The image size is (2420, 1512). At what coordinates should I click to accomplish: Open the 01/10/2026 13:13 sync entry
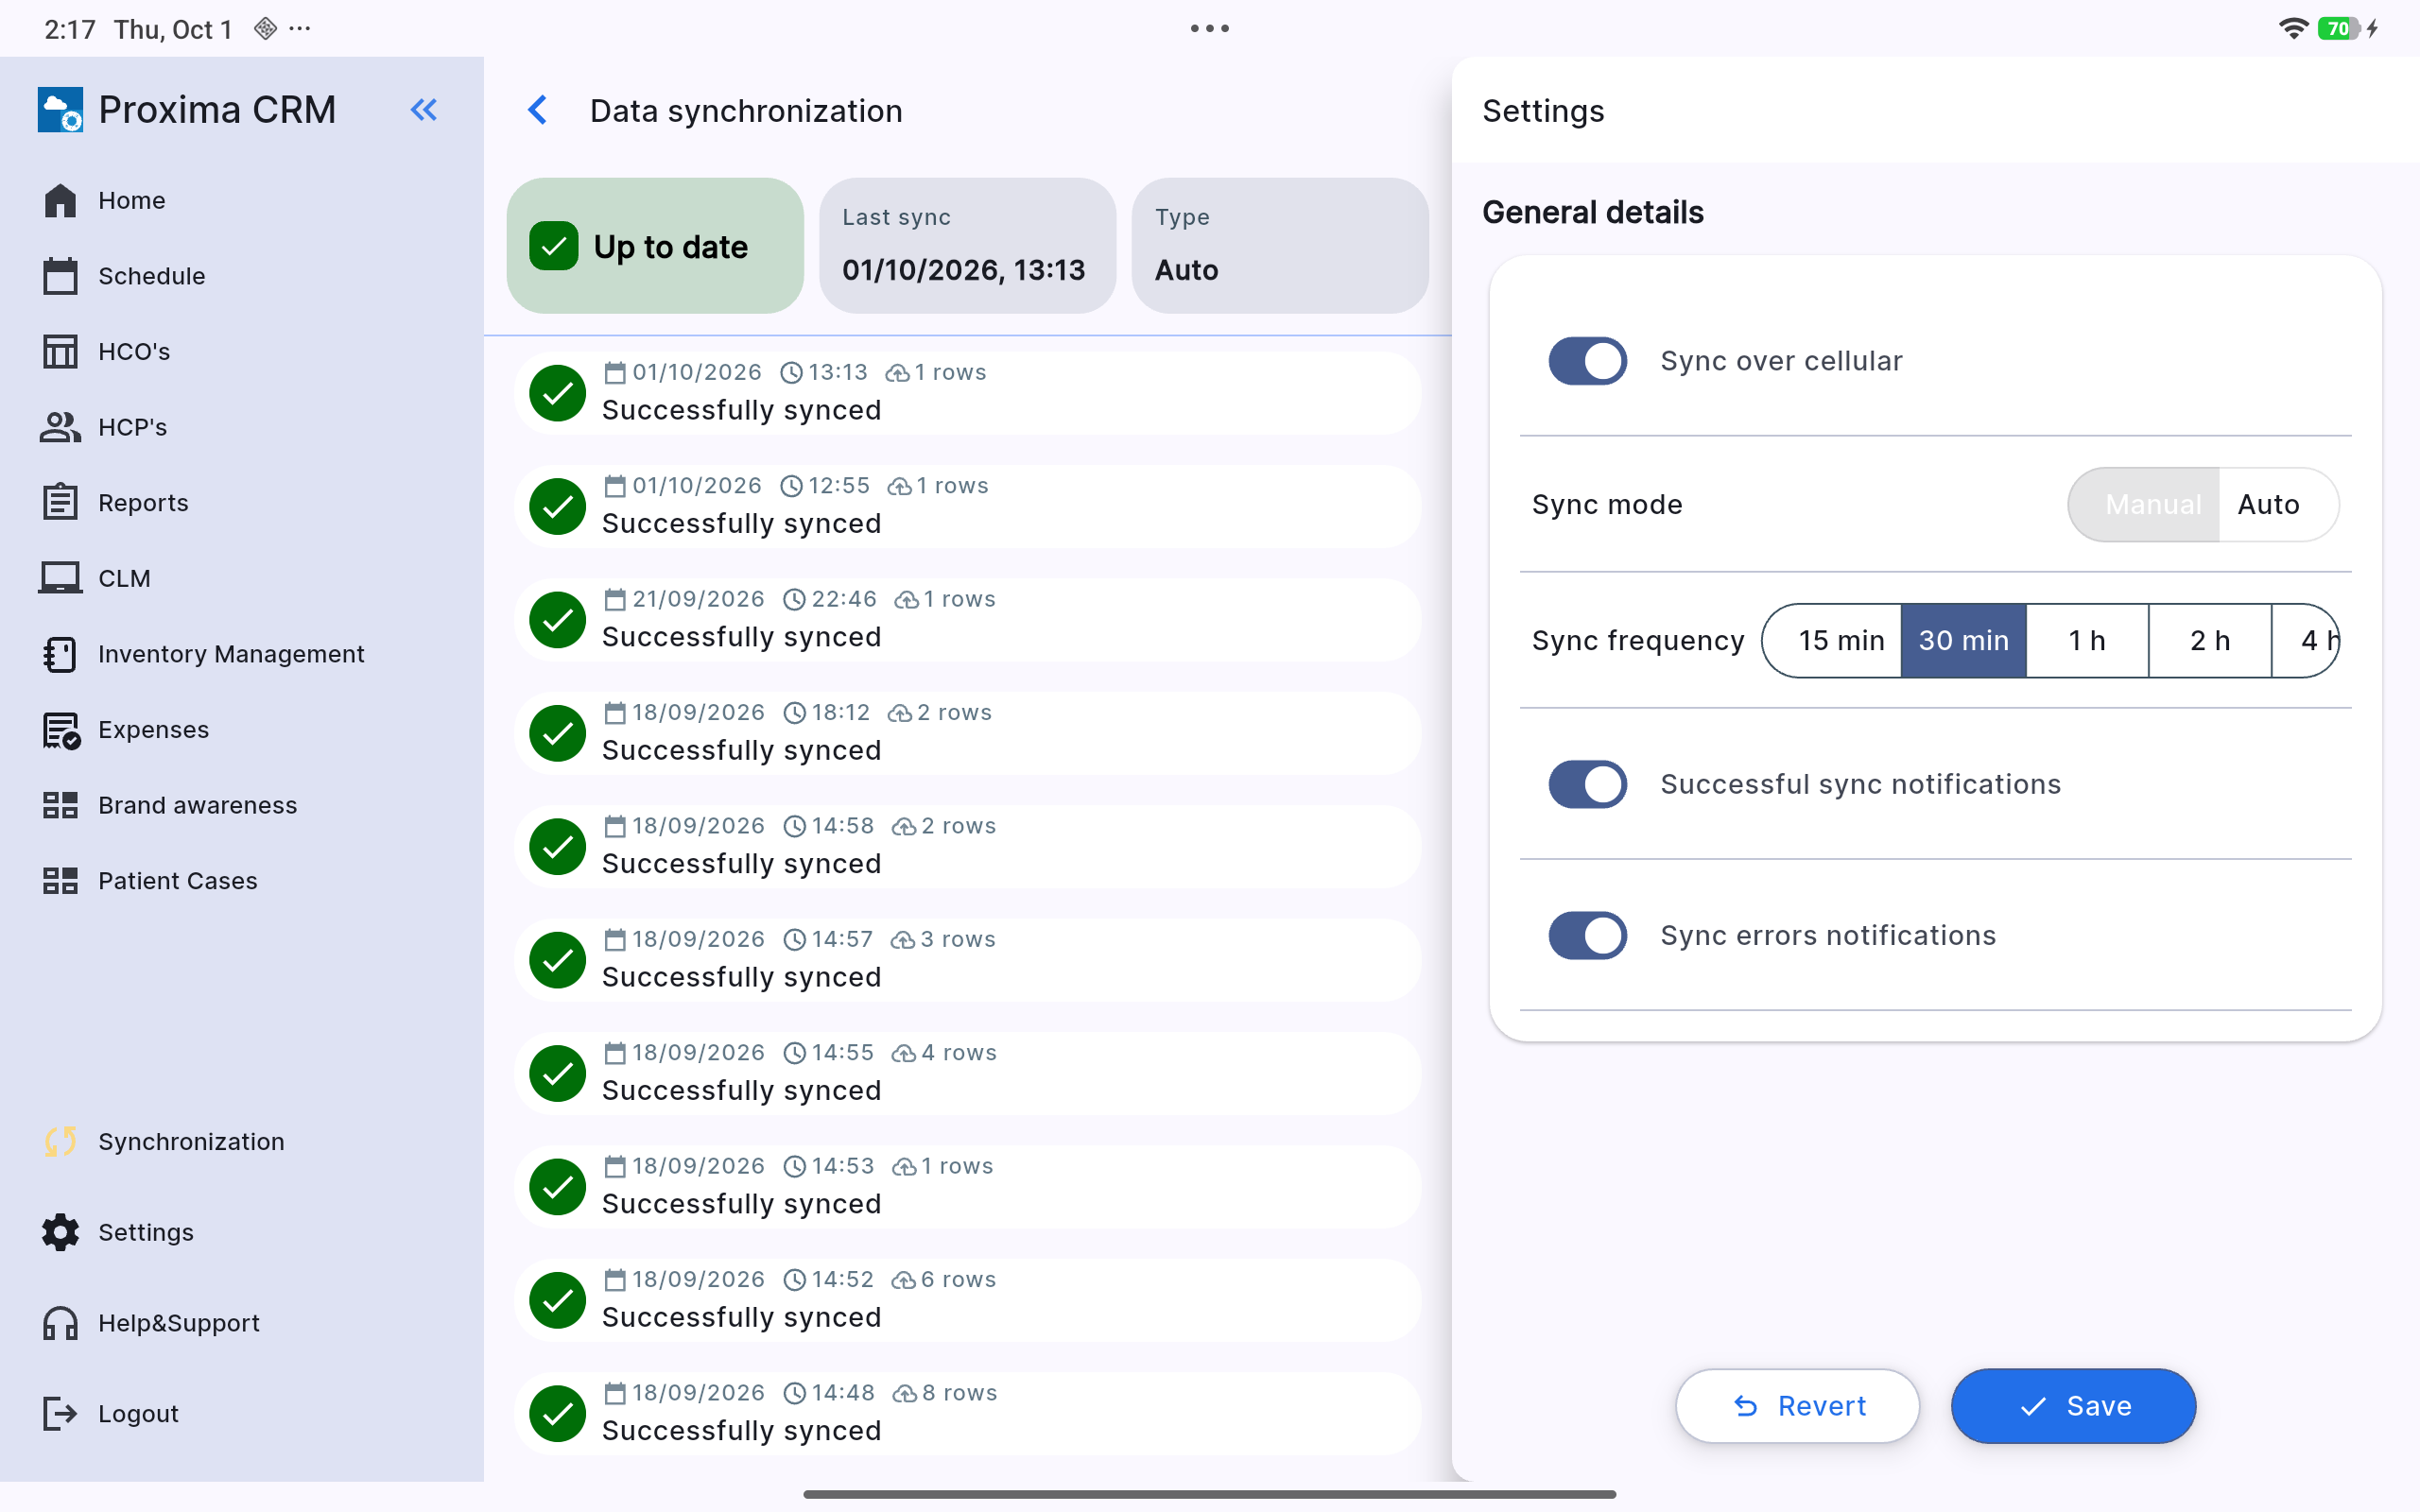[x=967, y=392]
